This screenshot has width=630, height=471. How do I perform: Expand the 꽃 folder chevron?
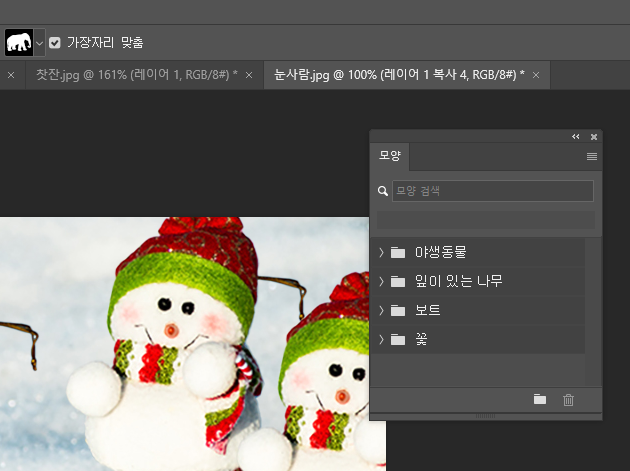[x=381, y=340]
